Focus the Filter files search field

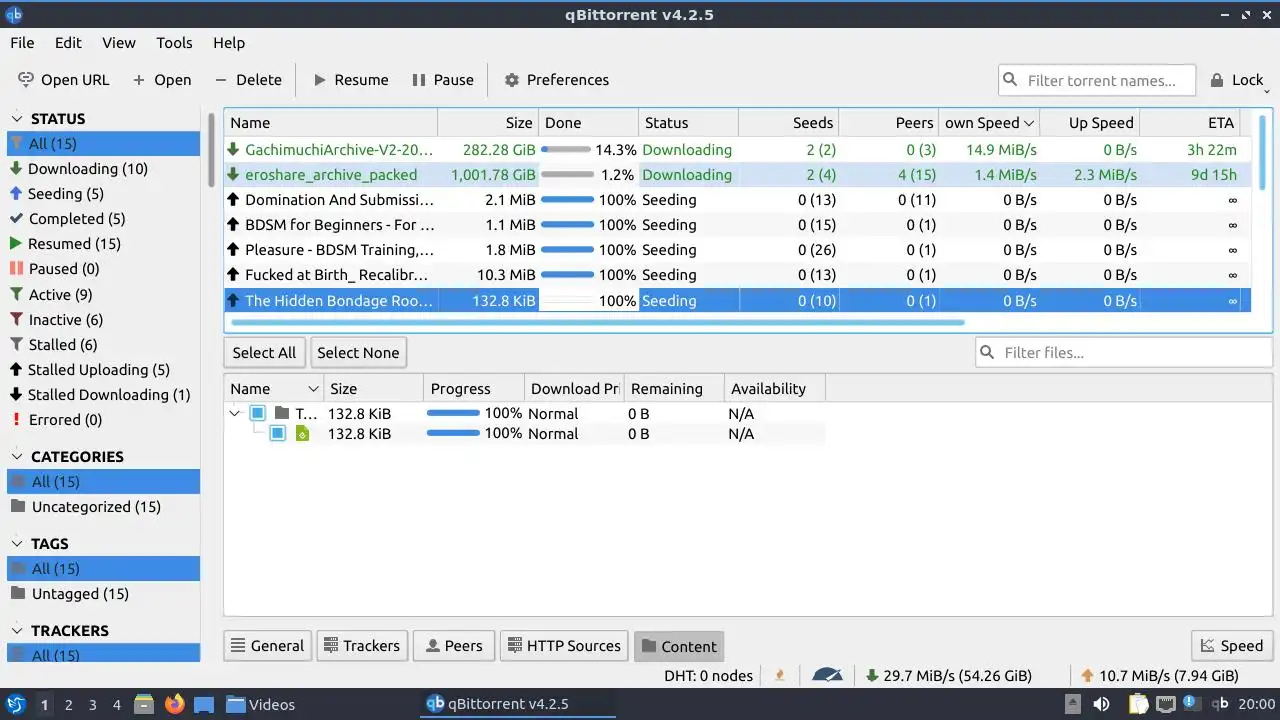1124,352
